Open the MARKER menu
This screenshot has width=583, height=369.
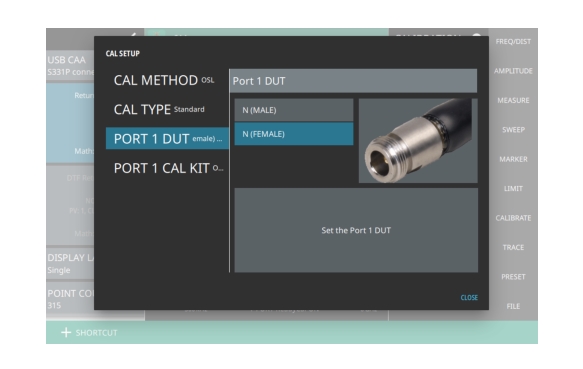513,159
